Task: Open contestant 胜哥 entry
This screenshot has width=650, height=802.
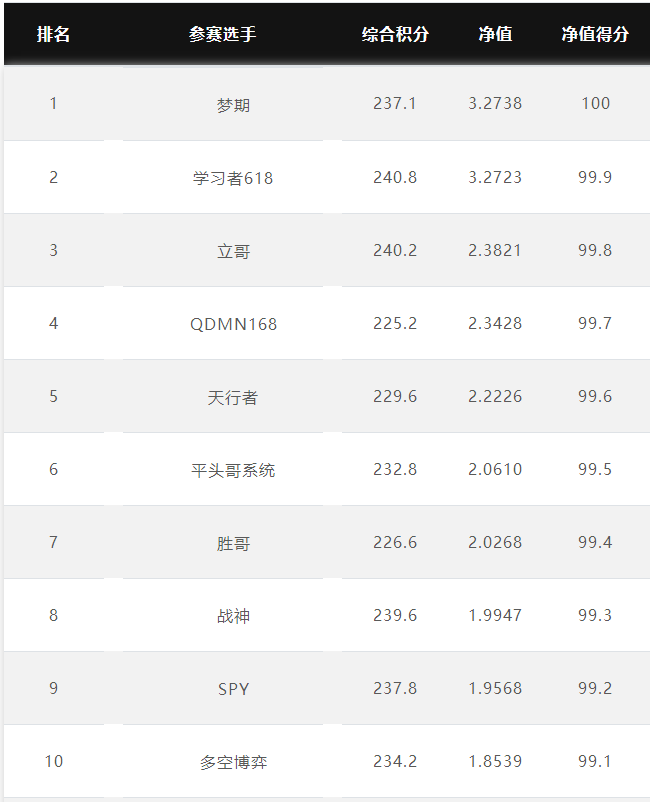Action: pos(233,543)
